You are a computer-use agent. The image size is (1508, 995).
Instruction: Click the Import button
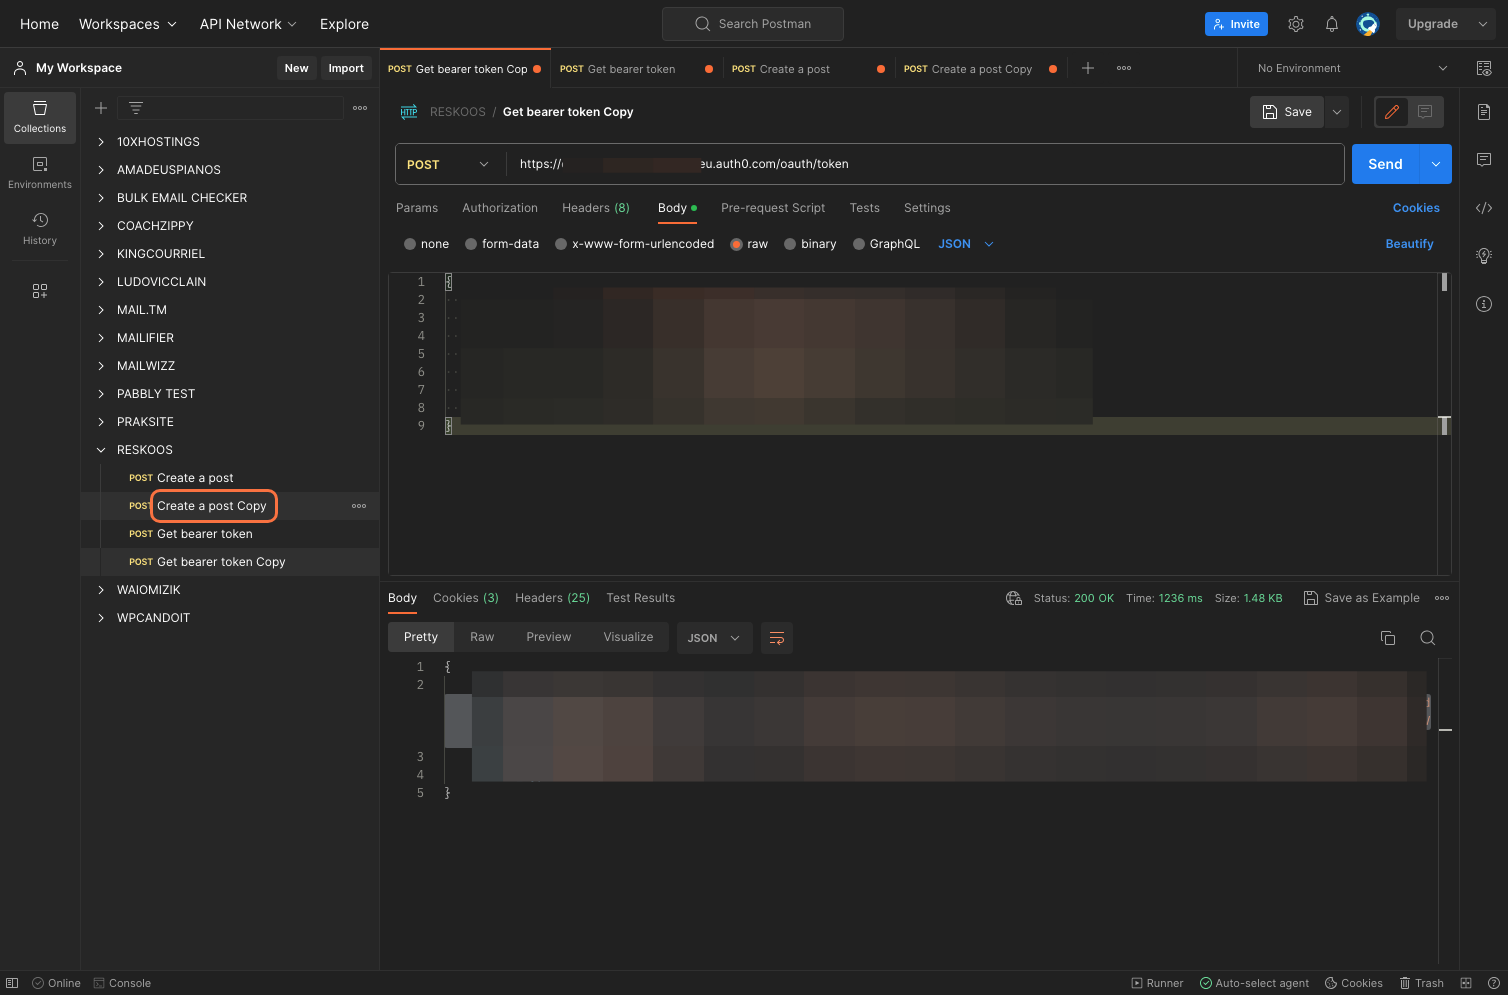tap(346, 68)
